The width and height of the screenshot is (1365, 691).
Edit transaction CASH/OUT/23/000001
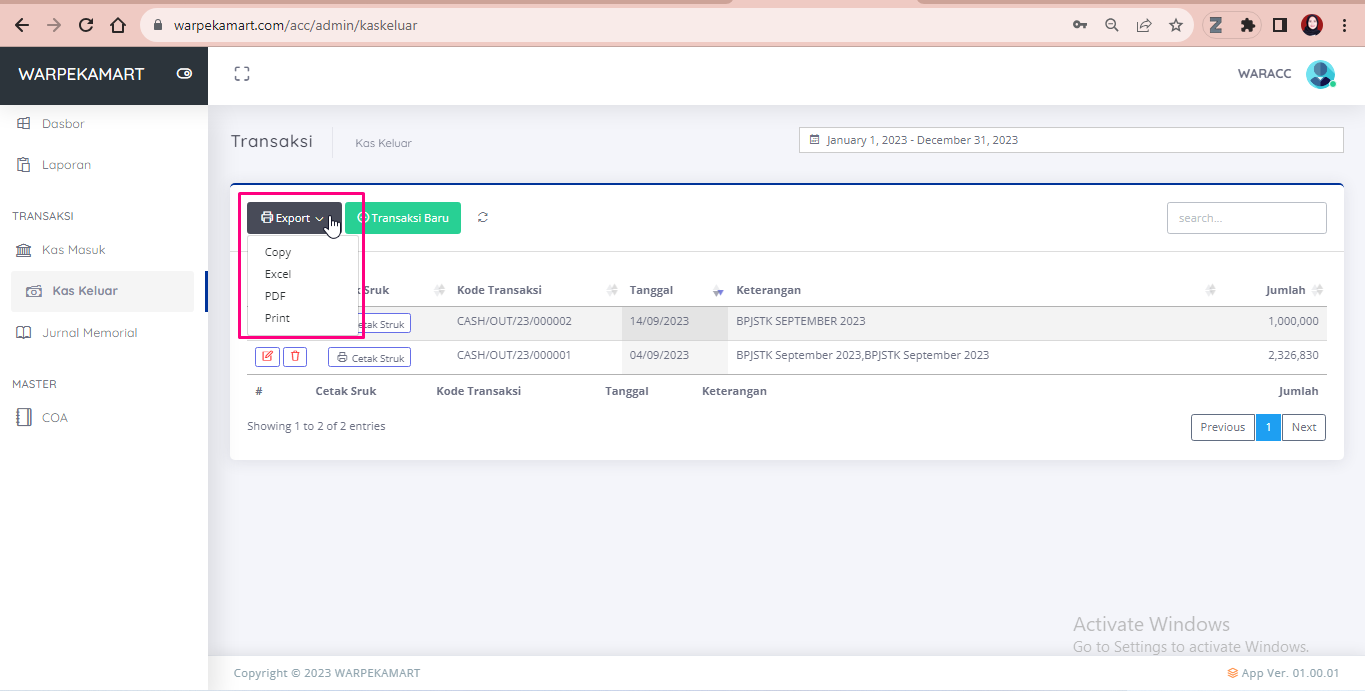coord(267,357)
